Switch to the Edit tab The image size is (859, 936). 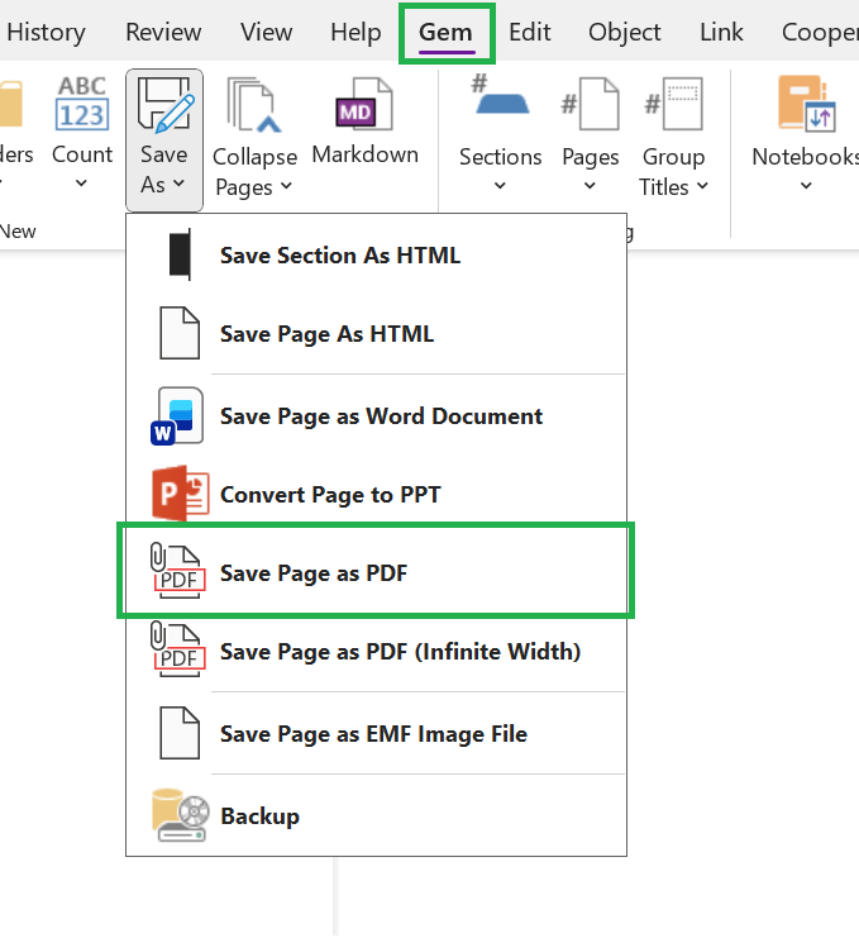coord(529,32)
